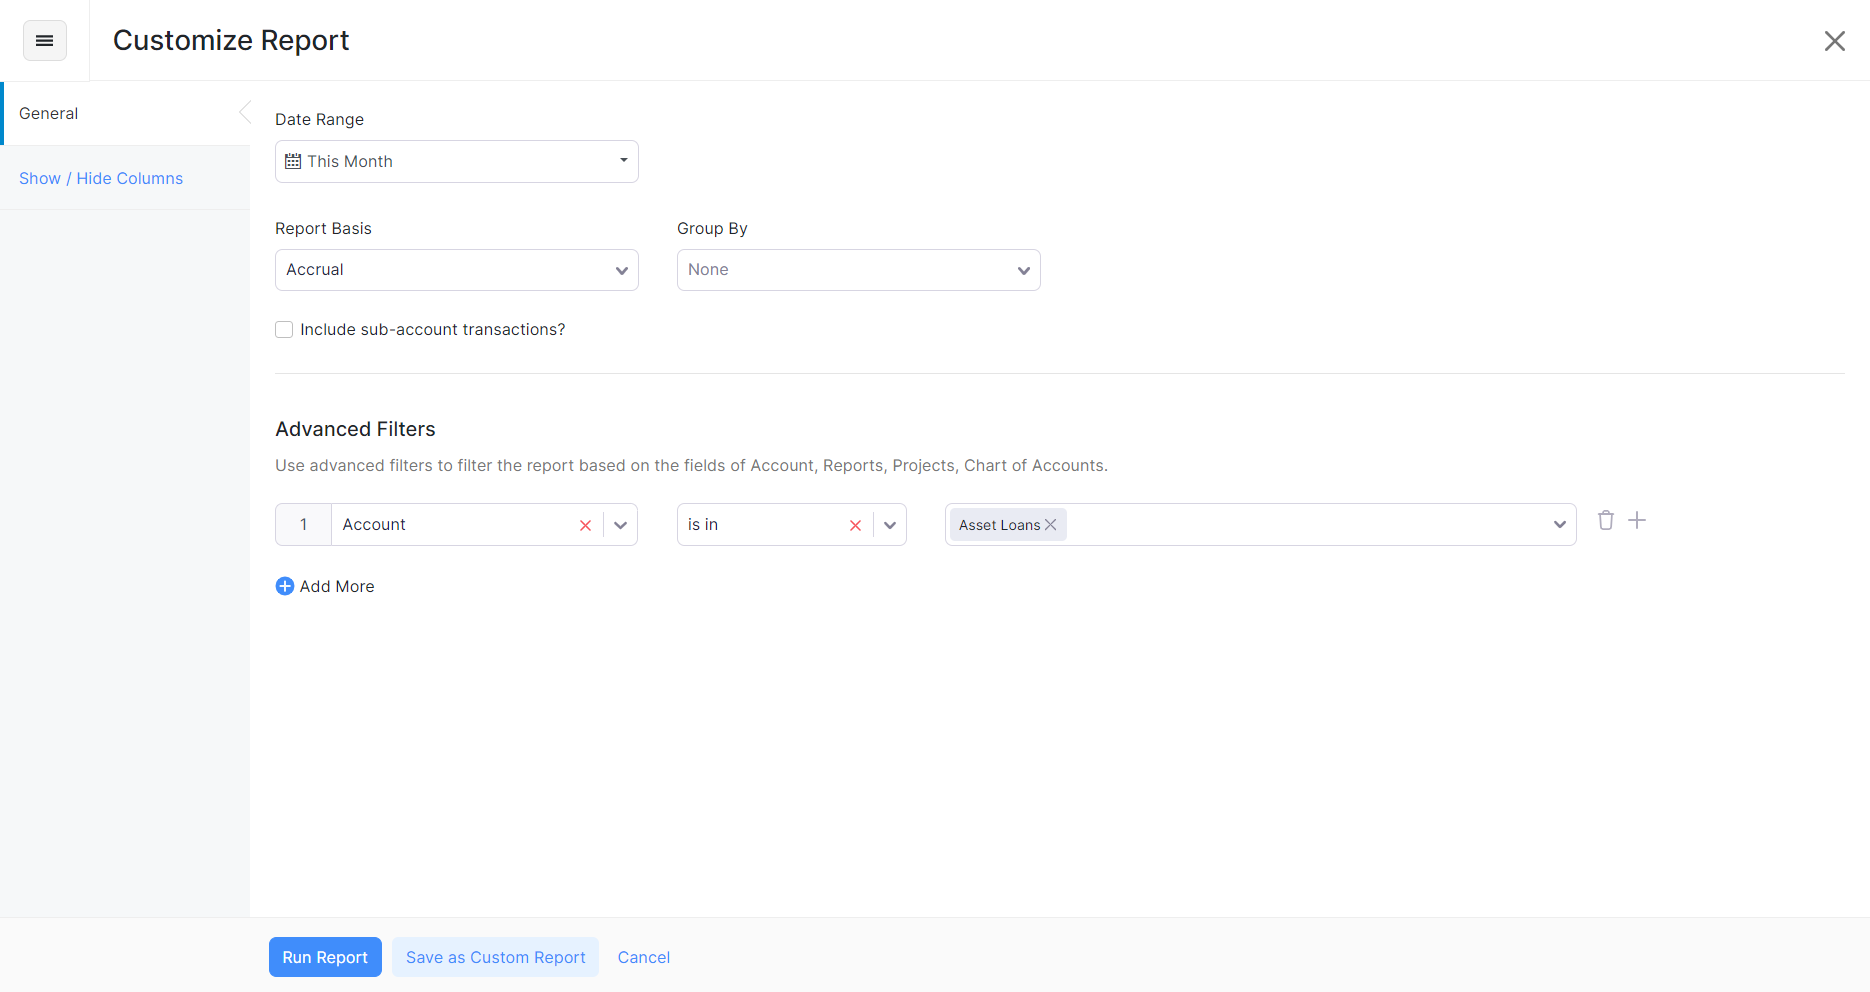This screenshot has width=1870, height=992.
Task: Save as Custom Report
Action: [x=495, y=957]
